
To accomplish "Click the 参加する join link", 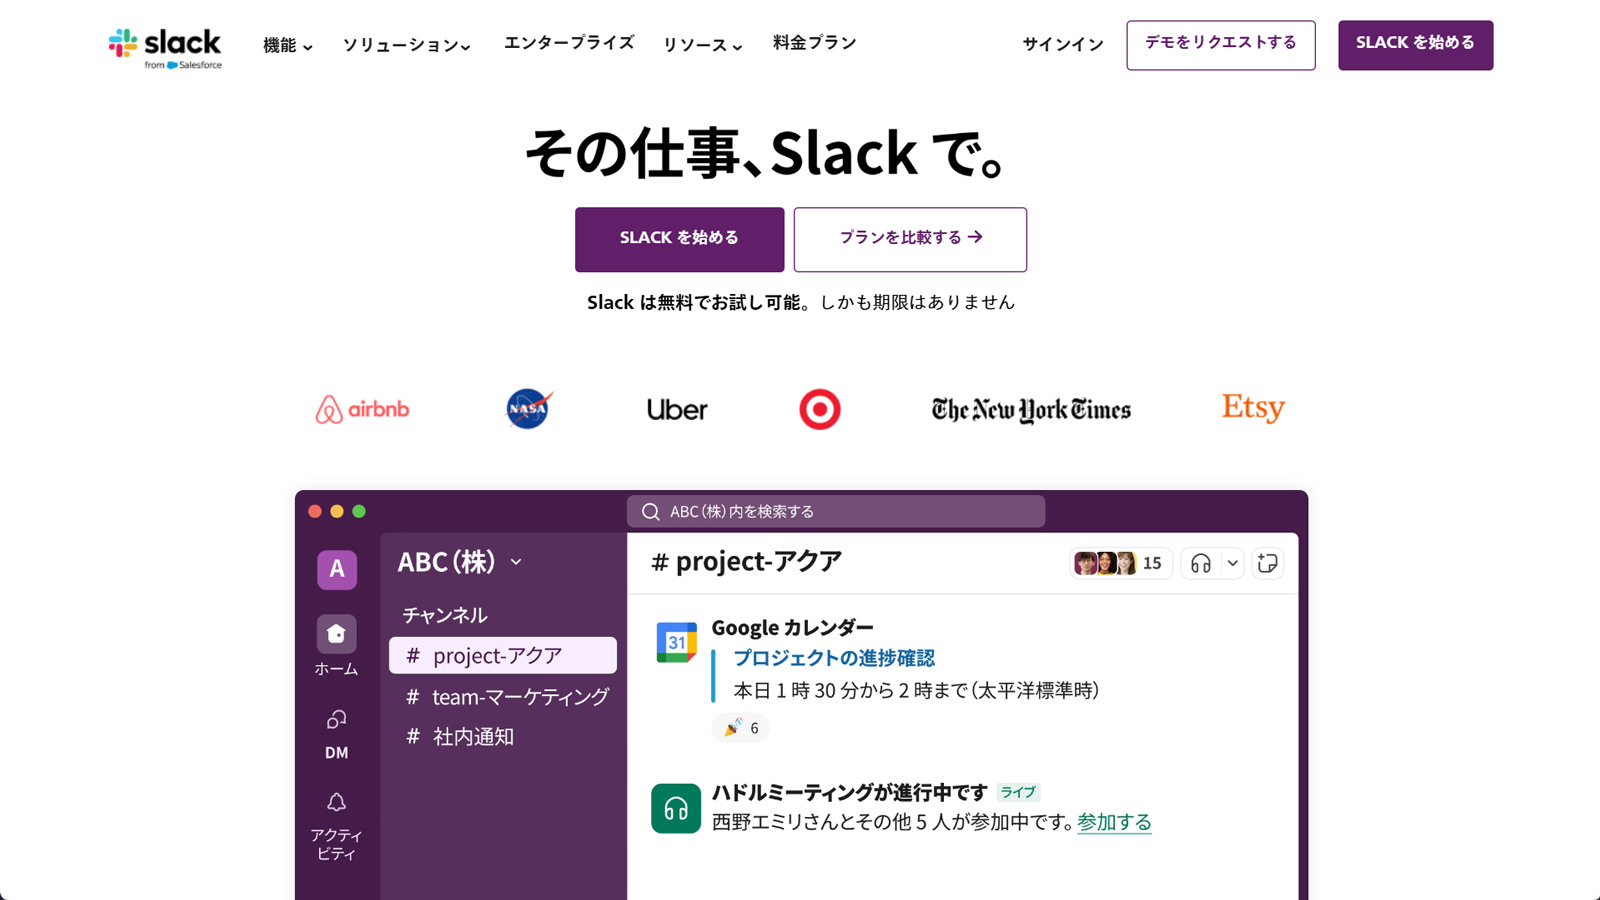I will click(x=1114, y=822).
